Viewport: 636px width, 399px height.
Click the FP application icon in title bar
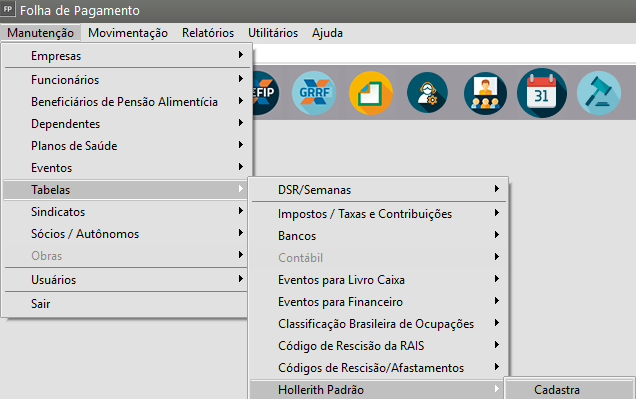[x=7, y=9]
